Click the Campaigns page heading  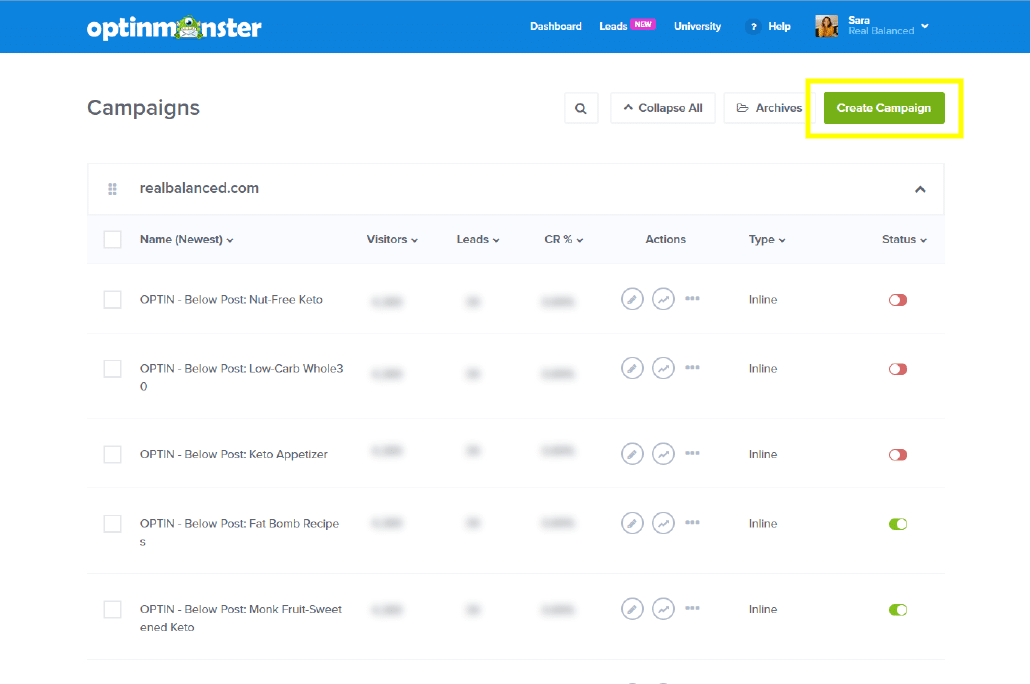(143, 108)
